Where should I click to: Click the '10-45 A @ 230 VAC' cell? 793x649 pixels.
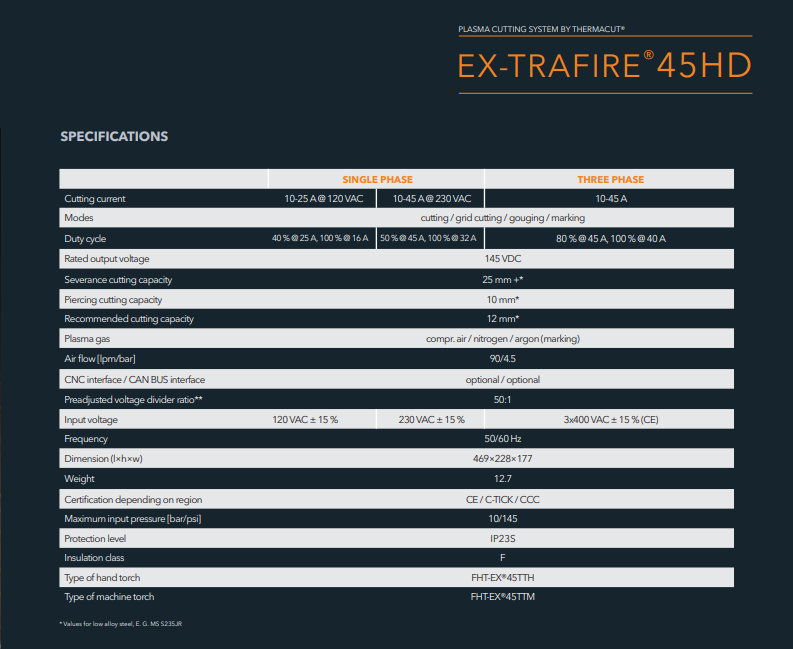coord(432,199)
